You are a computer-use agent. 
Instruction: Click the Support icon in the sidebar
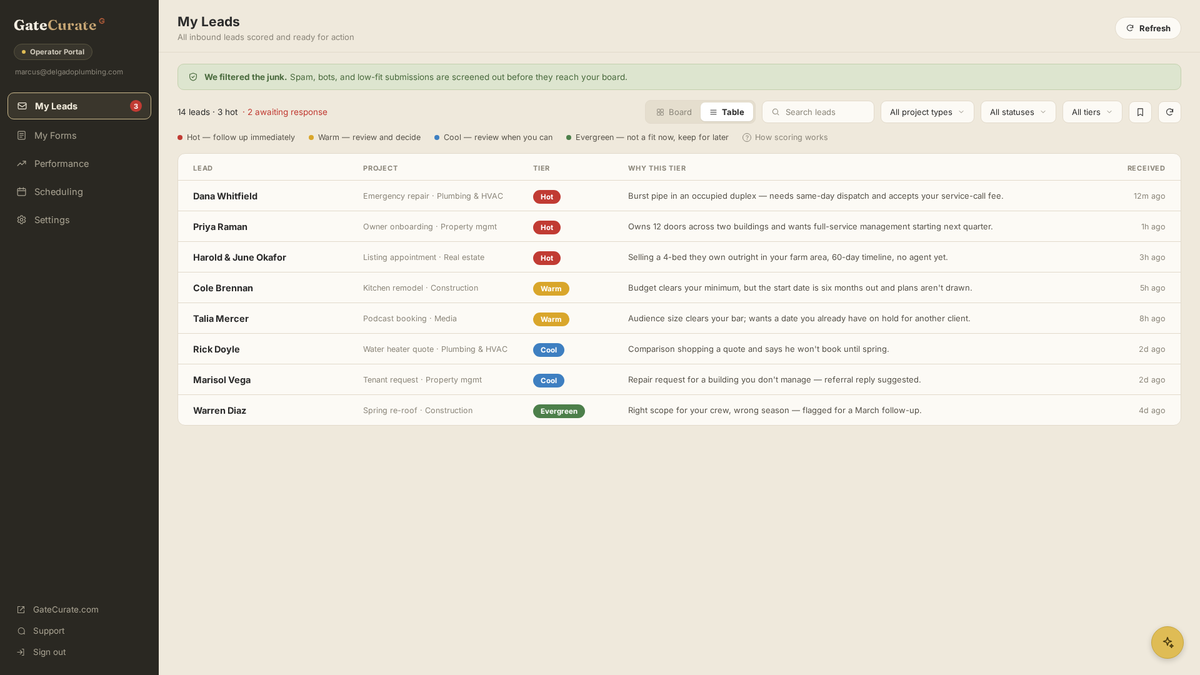[x=22, y=631]
